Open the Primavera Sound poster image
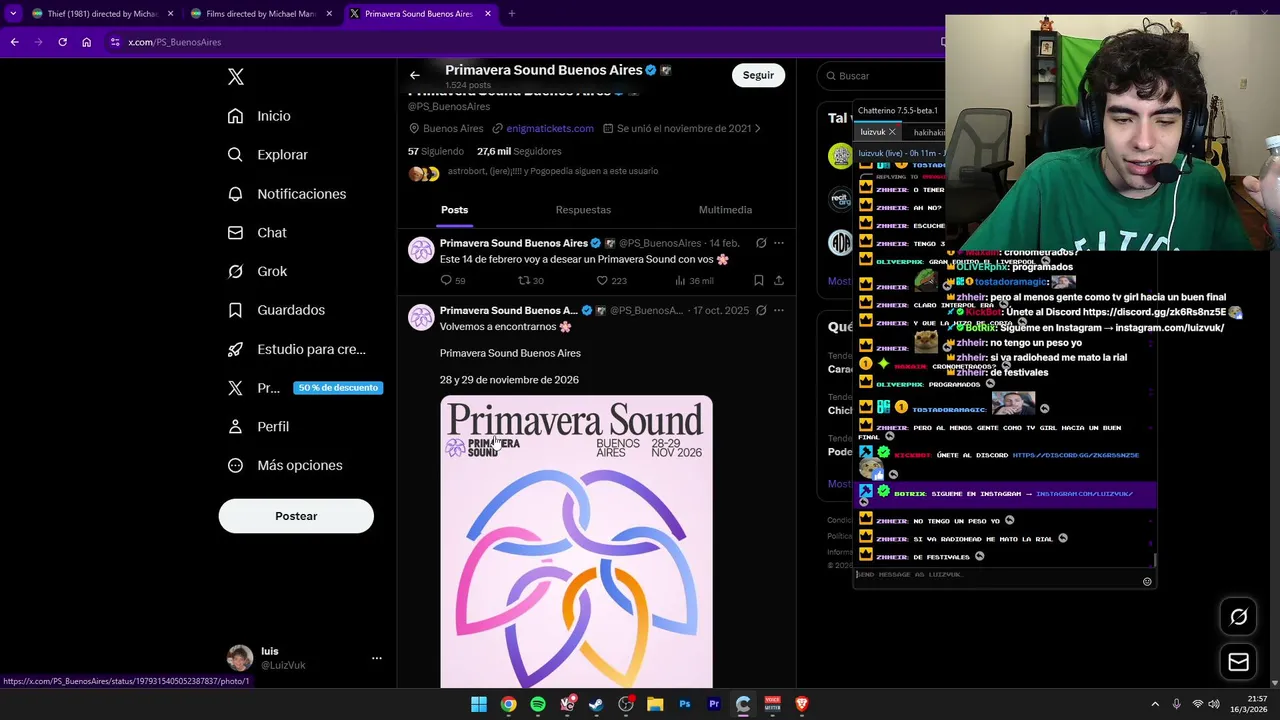The width and height of the screenshot is (1280, 720). click(x=576, y=542)
